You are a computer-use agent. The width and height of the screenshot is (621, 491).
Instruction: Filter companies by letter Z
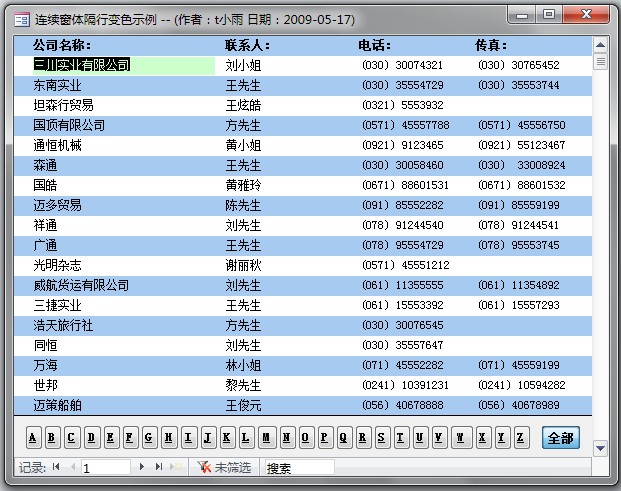tap(521, 438)
